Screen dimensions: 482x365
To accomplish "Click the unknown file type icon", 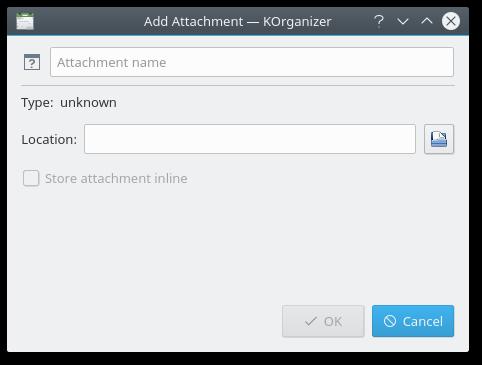I will [32, 62].
